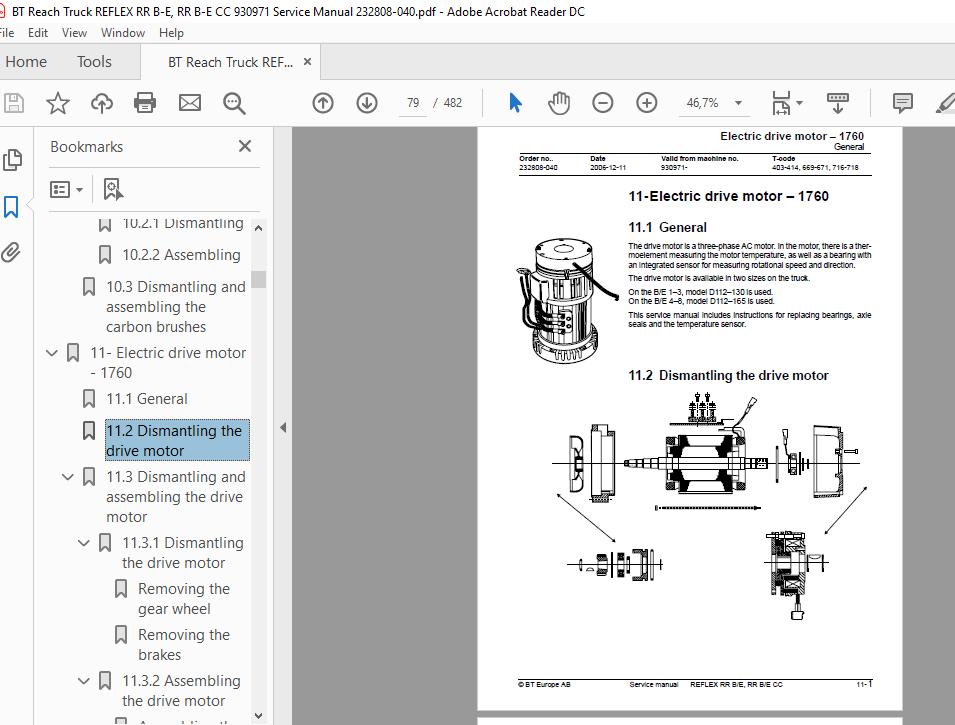Screen dimensions: 955x725
Task: Open the page fit options dropdown arrow
Action: (800, 103)
